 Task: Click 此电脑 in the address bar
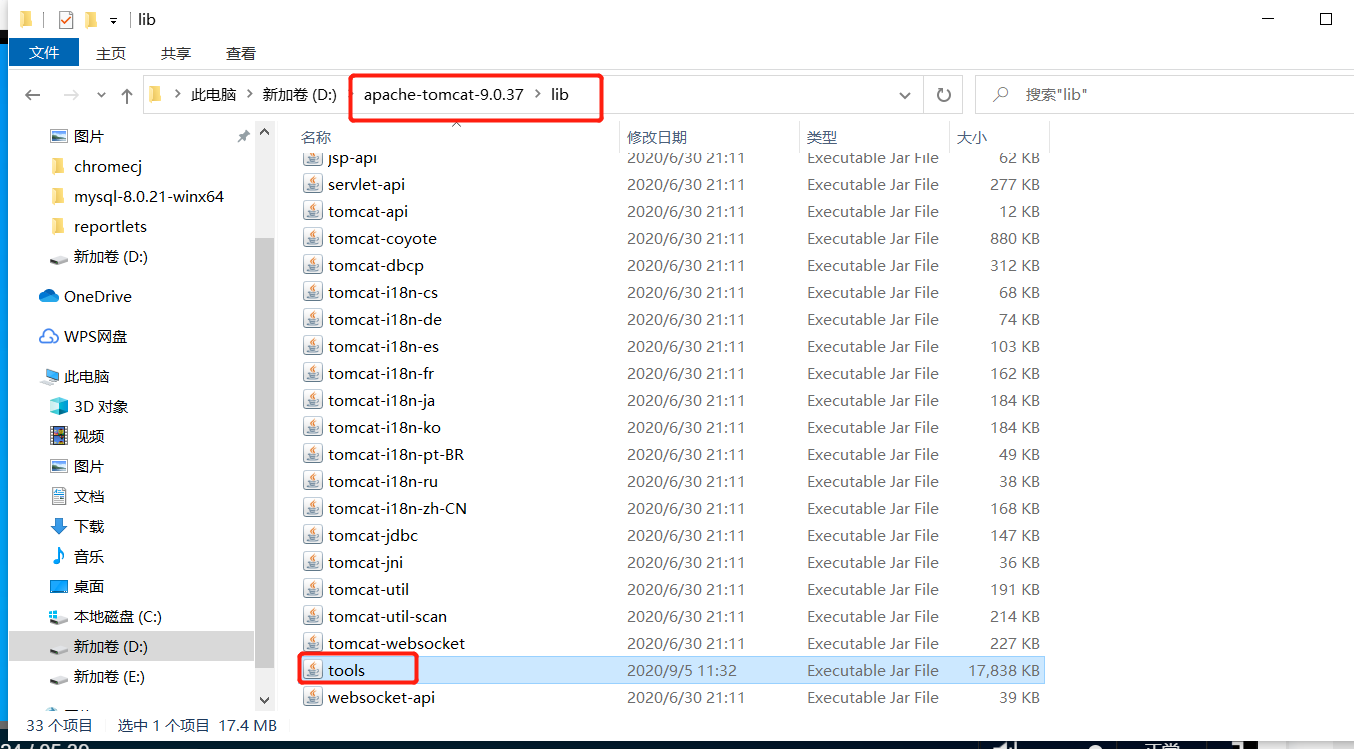click(213, 95)
